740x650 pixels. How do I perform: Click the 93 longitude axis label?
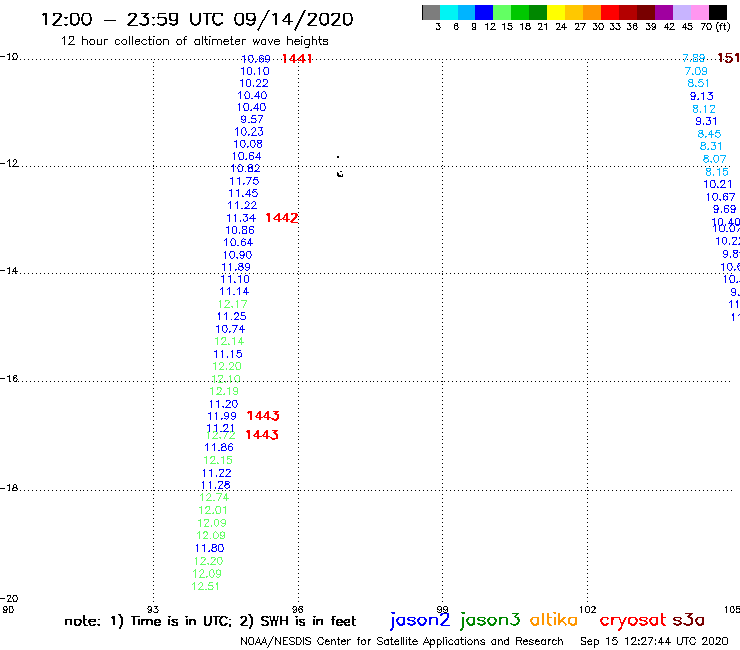pos(153,609)
